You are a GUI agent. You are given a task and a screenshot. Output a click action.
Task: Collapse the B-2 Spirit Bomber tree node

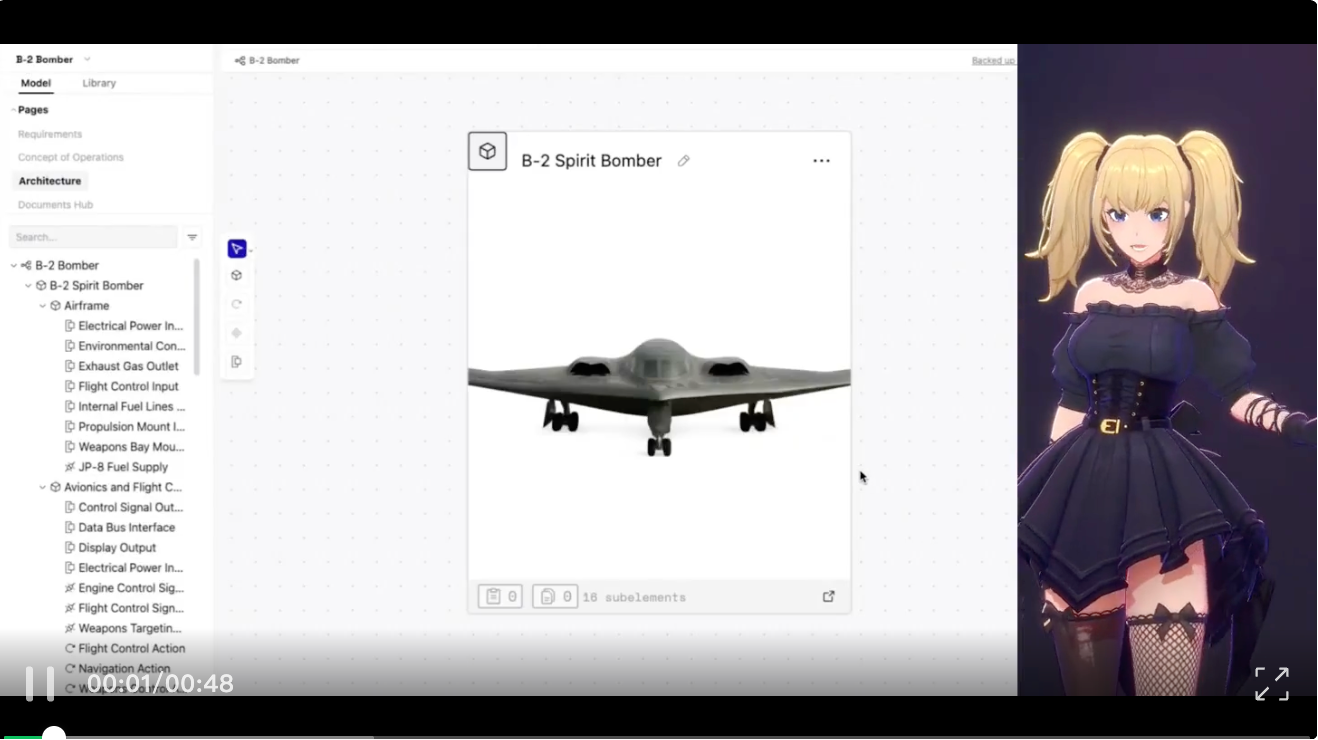point(28,286)
